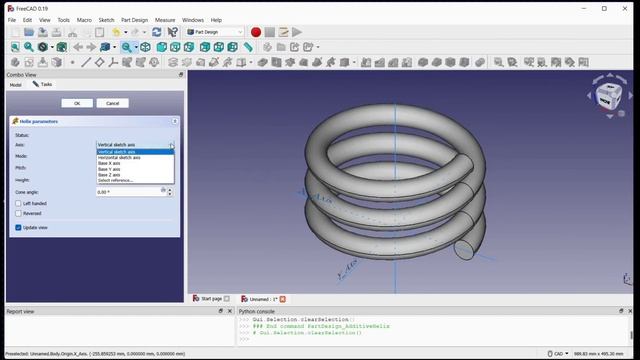
Task: Click the Create body icon
Action: tap(16, 62)
